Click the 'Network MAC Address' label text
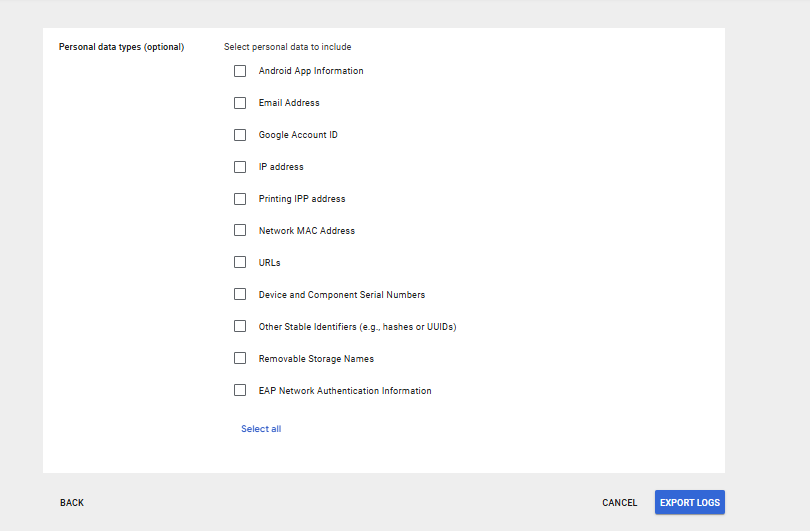This screenshot has width=810, height=531. click(306, 231)
